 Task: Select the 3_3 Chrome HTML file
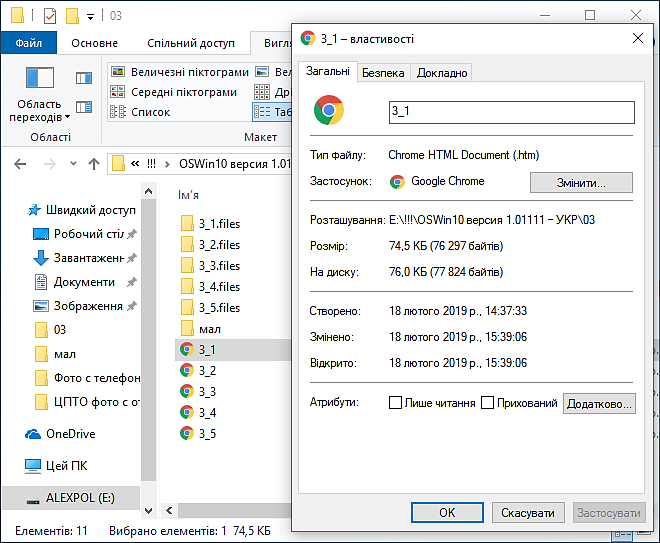tap(198, 391)
